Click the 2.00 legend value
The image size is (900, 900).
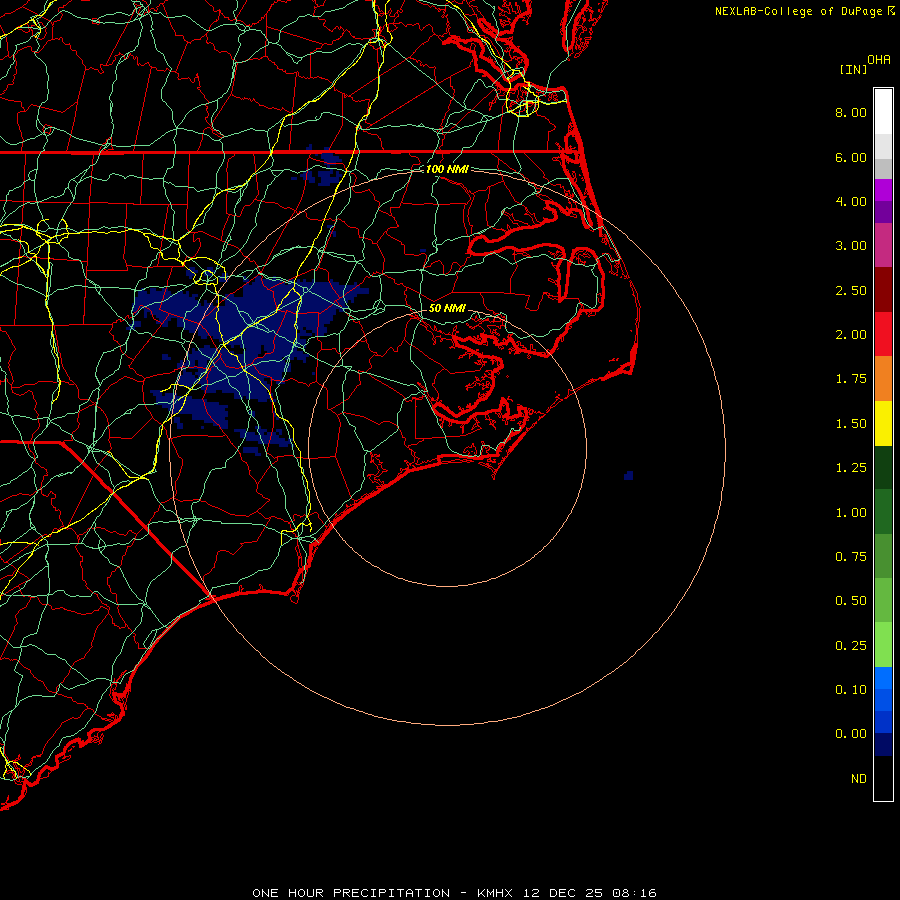[x=851, y=335]
